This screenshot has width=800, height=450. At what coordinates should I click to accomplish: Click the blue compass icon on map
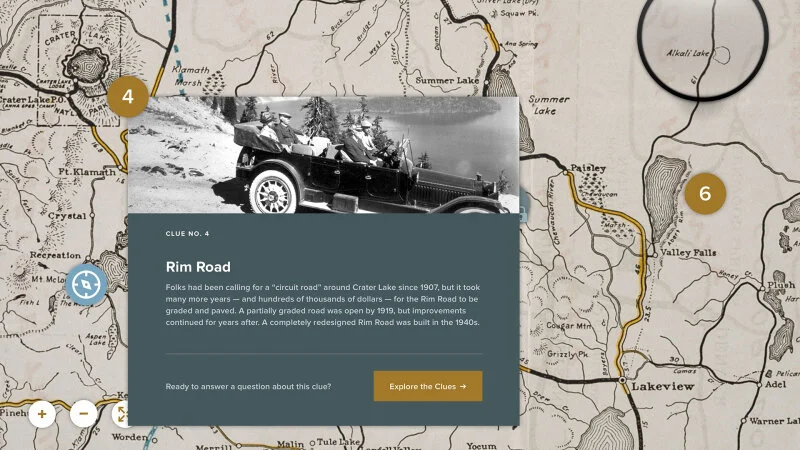pyautogui.click(x=86, y=284)
